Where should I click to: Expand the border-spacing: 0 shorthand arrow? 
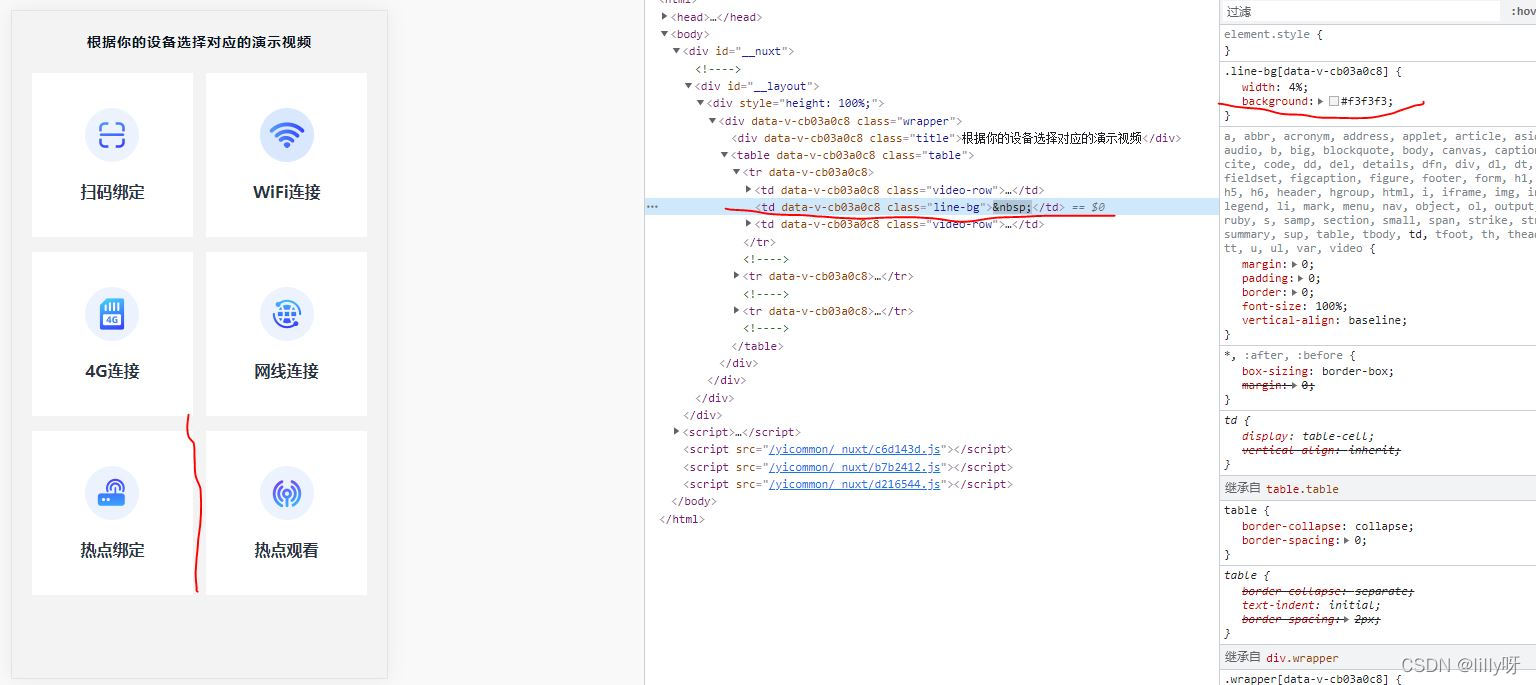click(x=1346, y=540)
